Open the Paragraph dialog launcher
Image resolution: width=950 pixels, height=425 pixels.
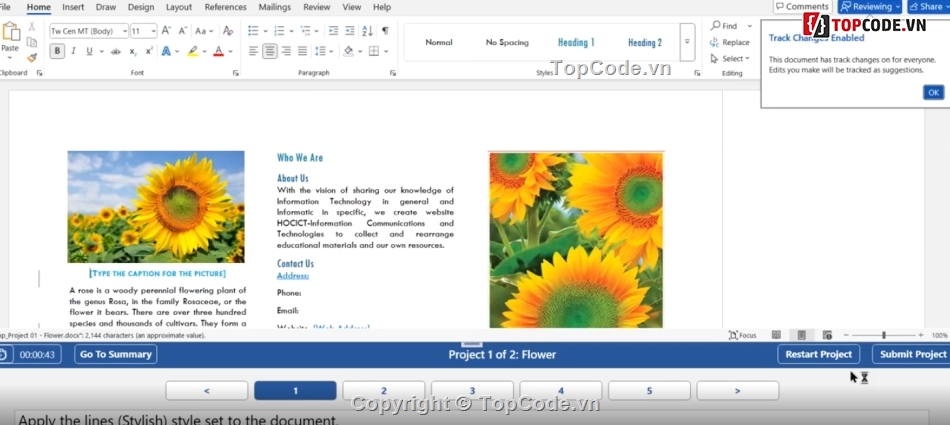point(393,73)
